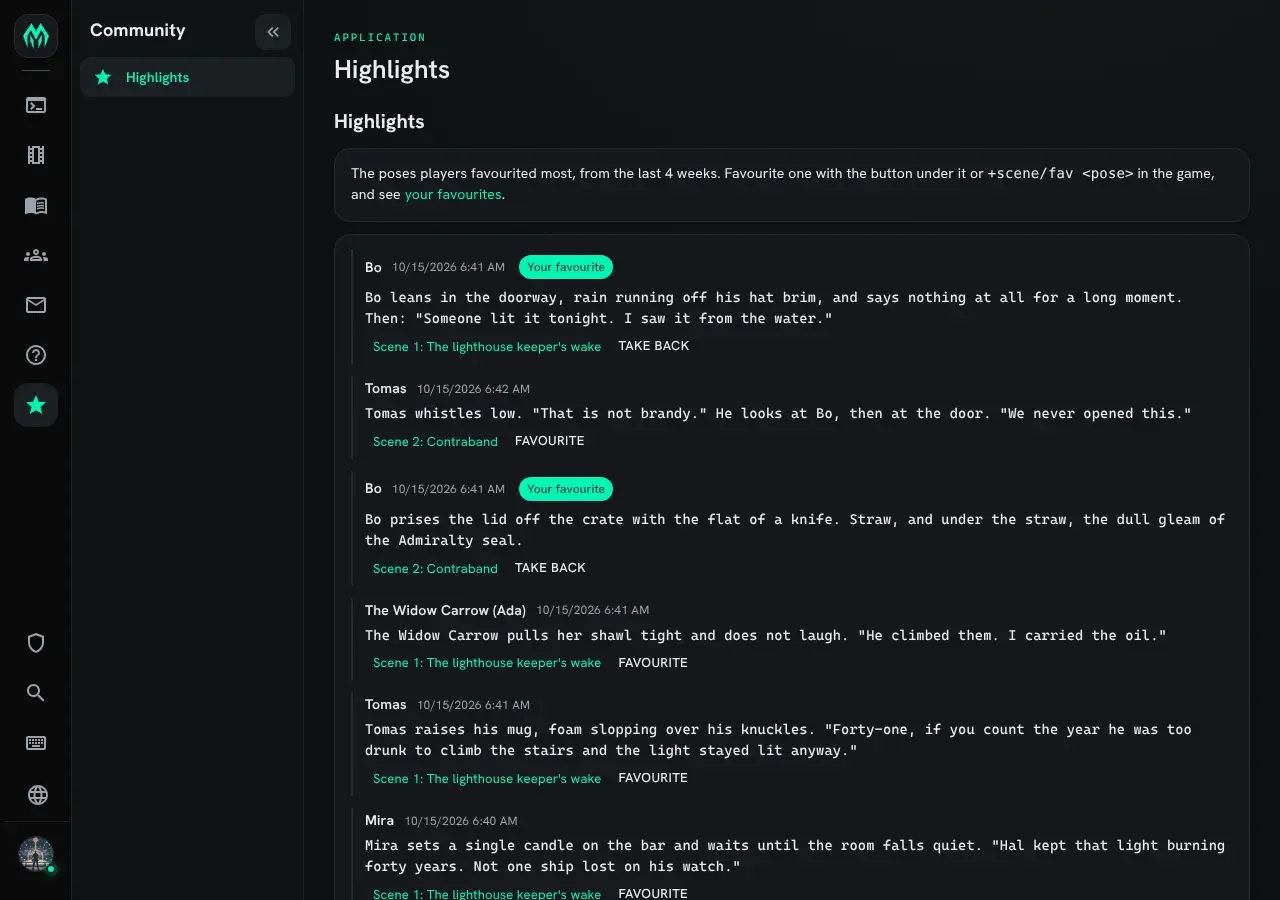Screen dimensions: 1280x900
Task: Open Scene 2: Contraband under Bo's crate pose
Action: coord(435,568)
